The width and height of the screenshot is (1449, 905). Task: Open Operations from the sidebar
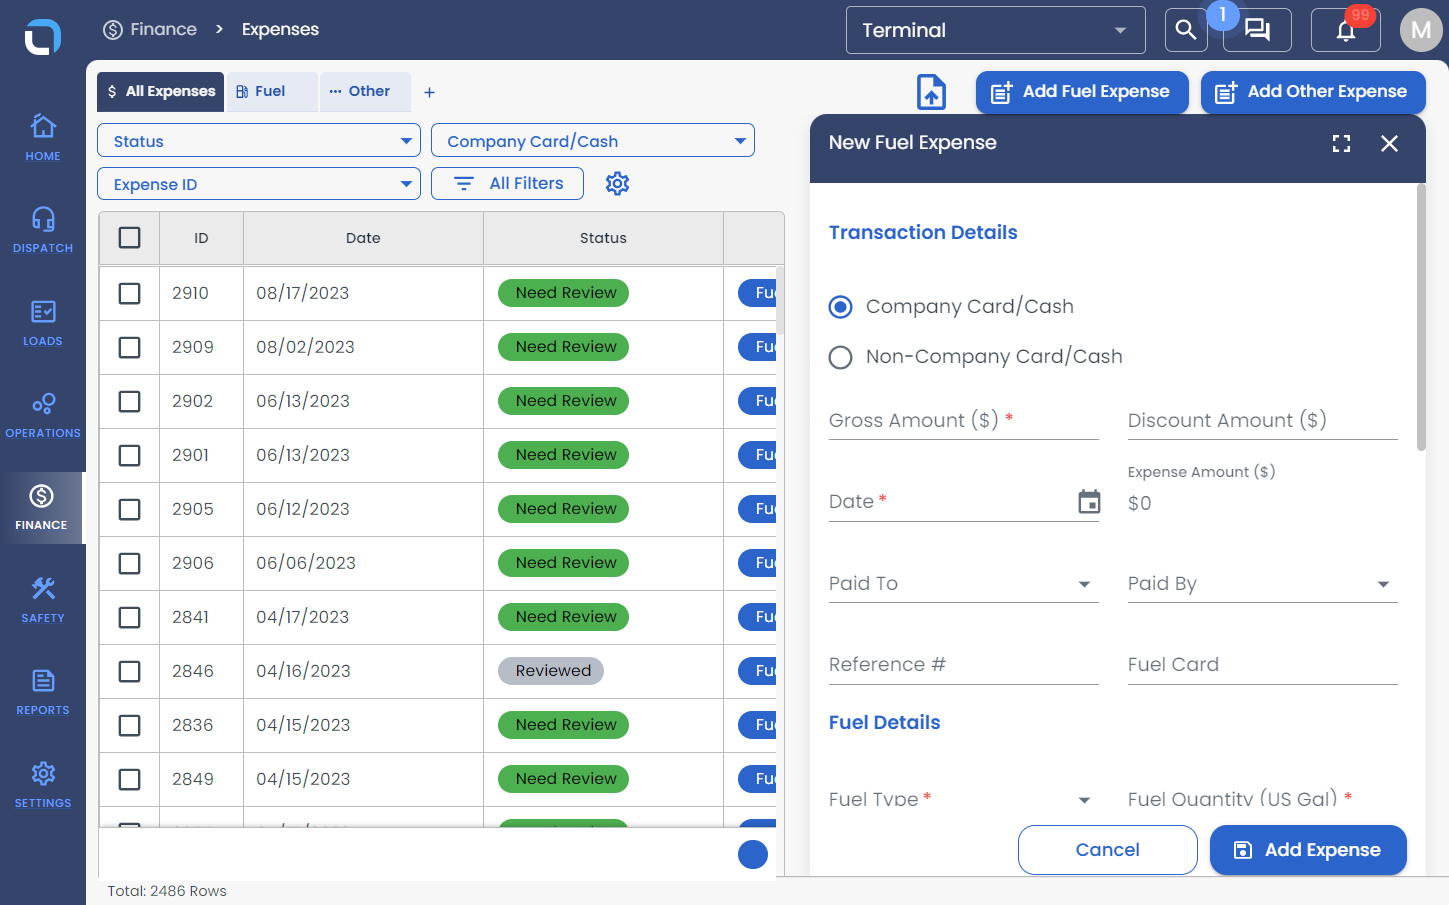43,415
